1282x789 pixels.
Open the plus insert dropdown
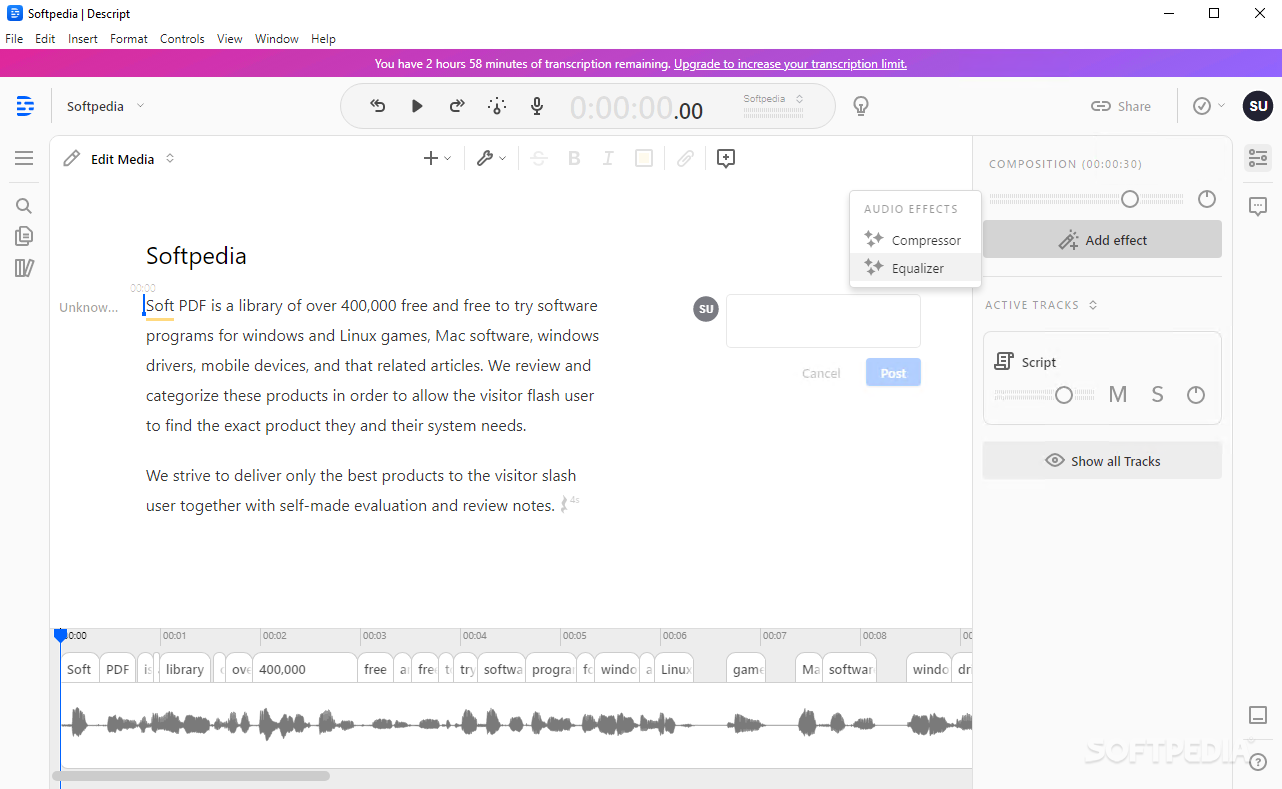pyautogui.click(x=438, y=158)
